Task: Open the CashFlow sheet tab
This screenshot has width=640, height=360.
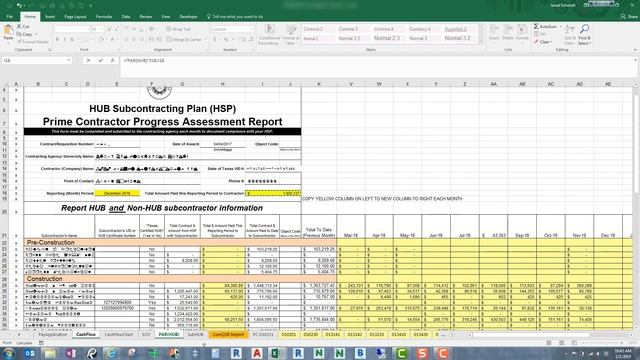Action: (86, 334)
